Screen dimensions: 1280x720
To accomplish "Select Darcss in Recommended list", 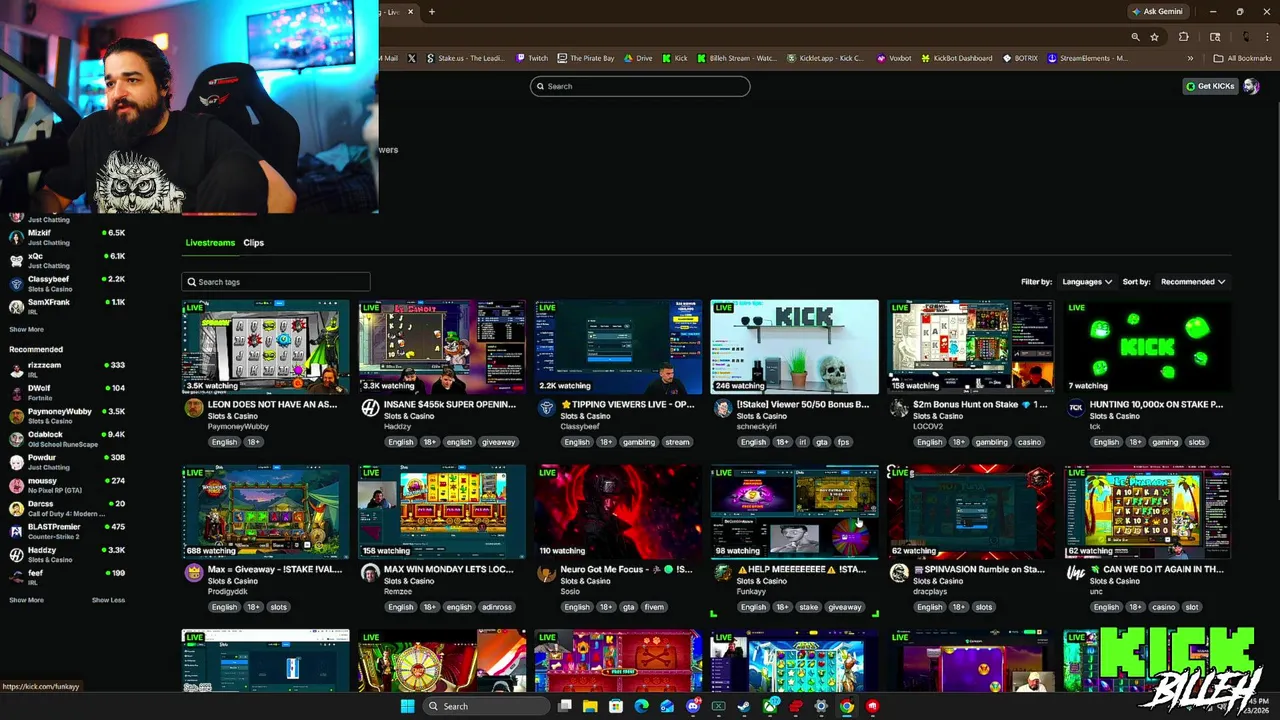I will click(67, 508).
